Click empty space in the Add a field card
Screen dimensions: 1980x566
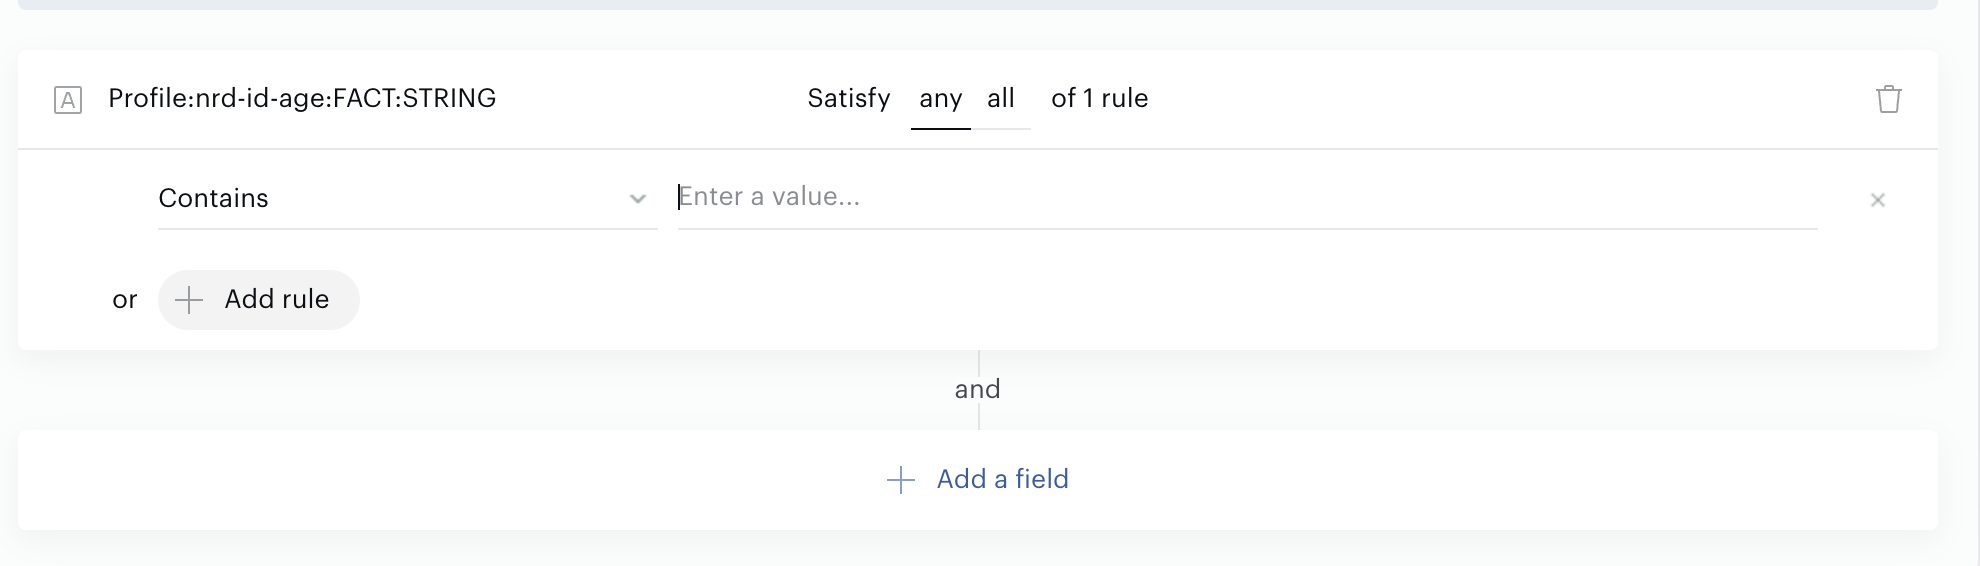400,480
